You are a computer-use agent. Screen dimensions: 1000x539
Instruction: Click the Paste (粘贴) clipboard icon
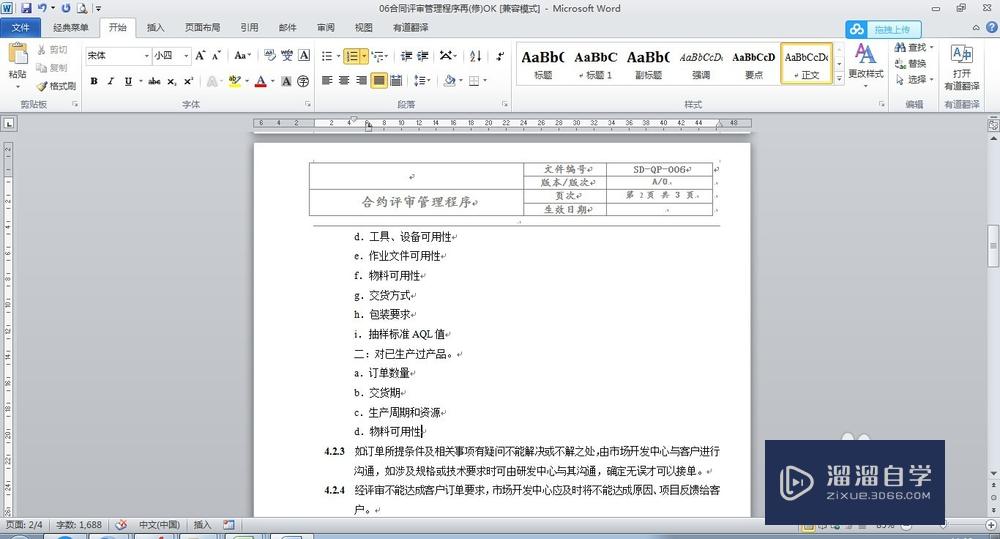(x=18, y=54)
